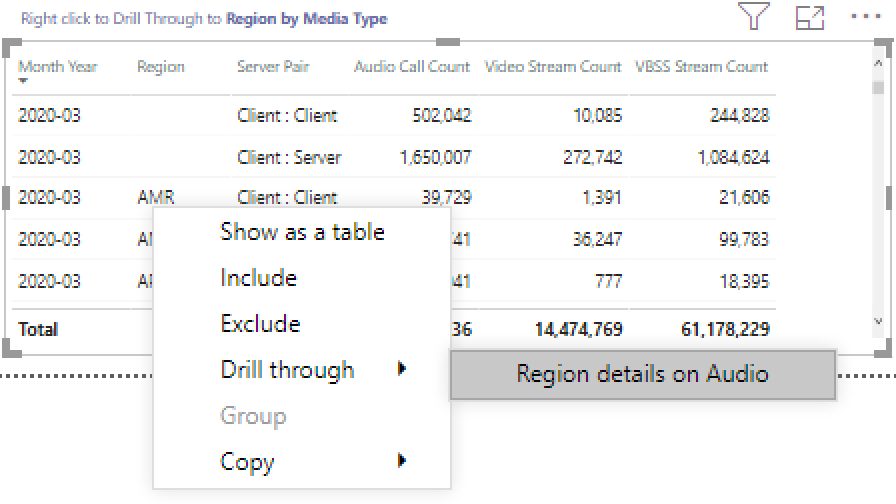Choose Exclude in the context menu
The height and width of the screenshot is (504, 896).
[261, 324]
